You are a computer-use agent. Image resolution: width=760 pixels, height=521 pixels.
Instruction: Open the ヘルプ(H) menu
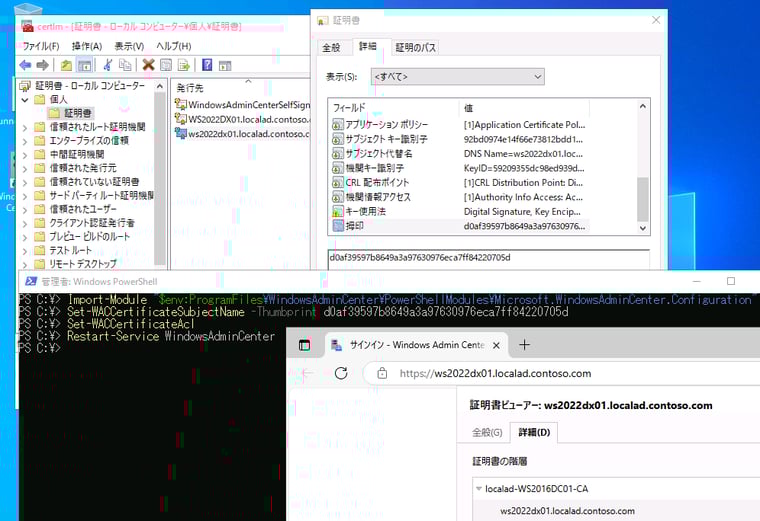pos(174,46)
